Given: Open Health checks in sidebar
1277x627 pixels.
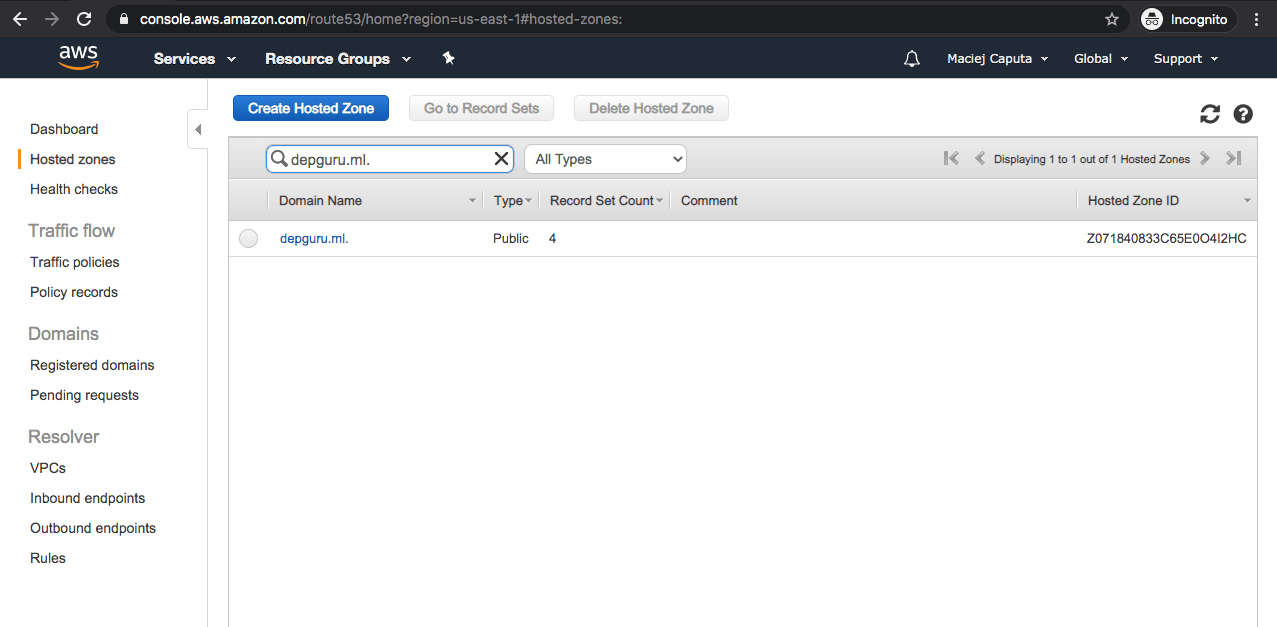Looking at the screenshot, I should pyautogui.click(x=74, y=189).
